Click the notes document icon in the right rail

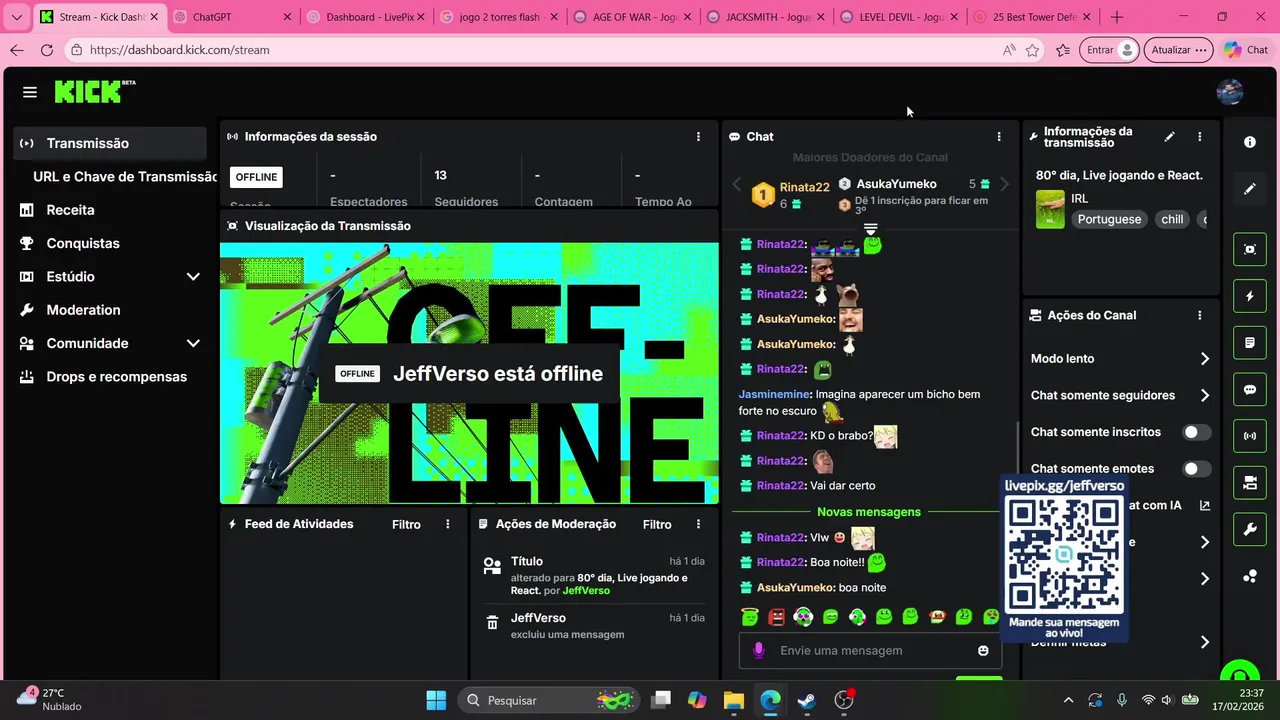click(1250, 343)
